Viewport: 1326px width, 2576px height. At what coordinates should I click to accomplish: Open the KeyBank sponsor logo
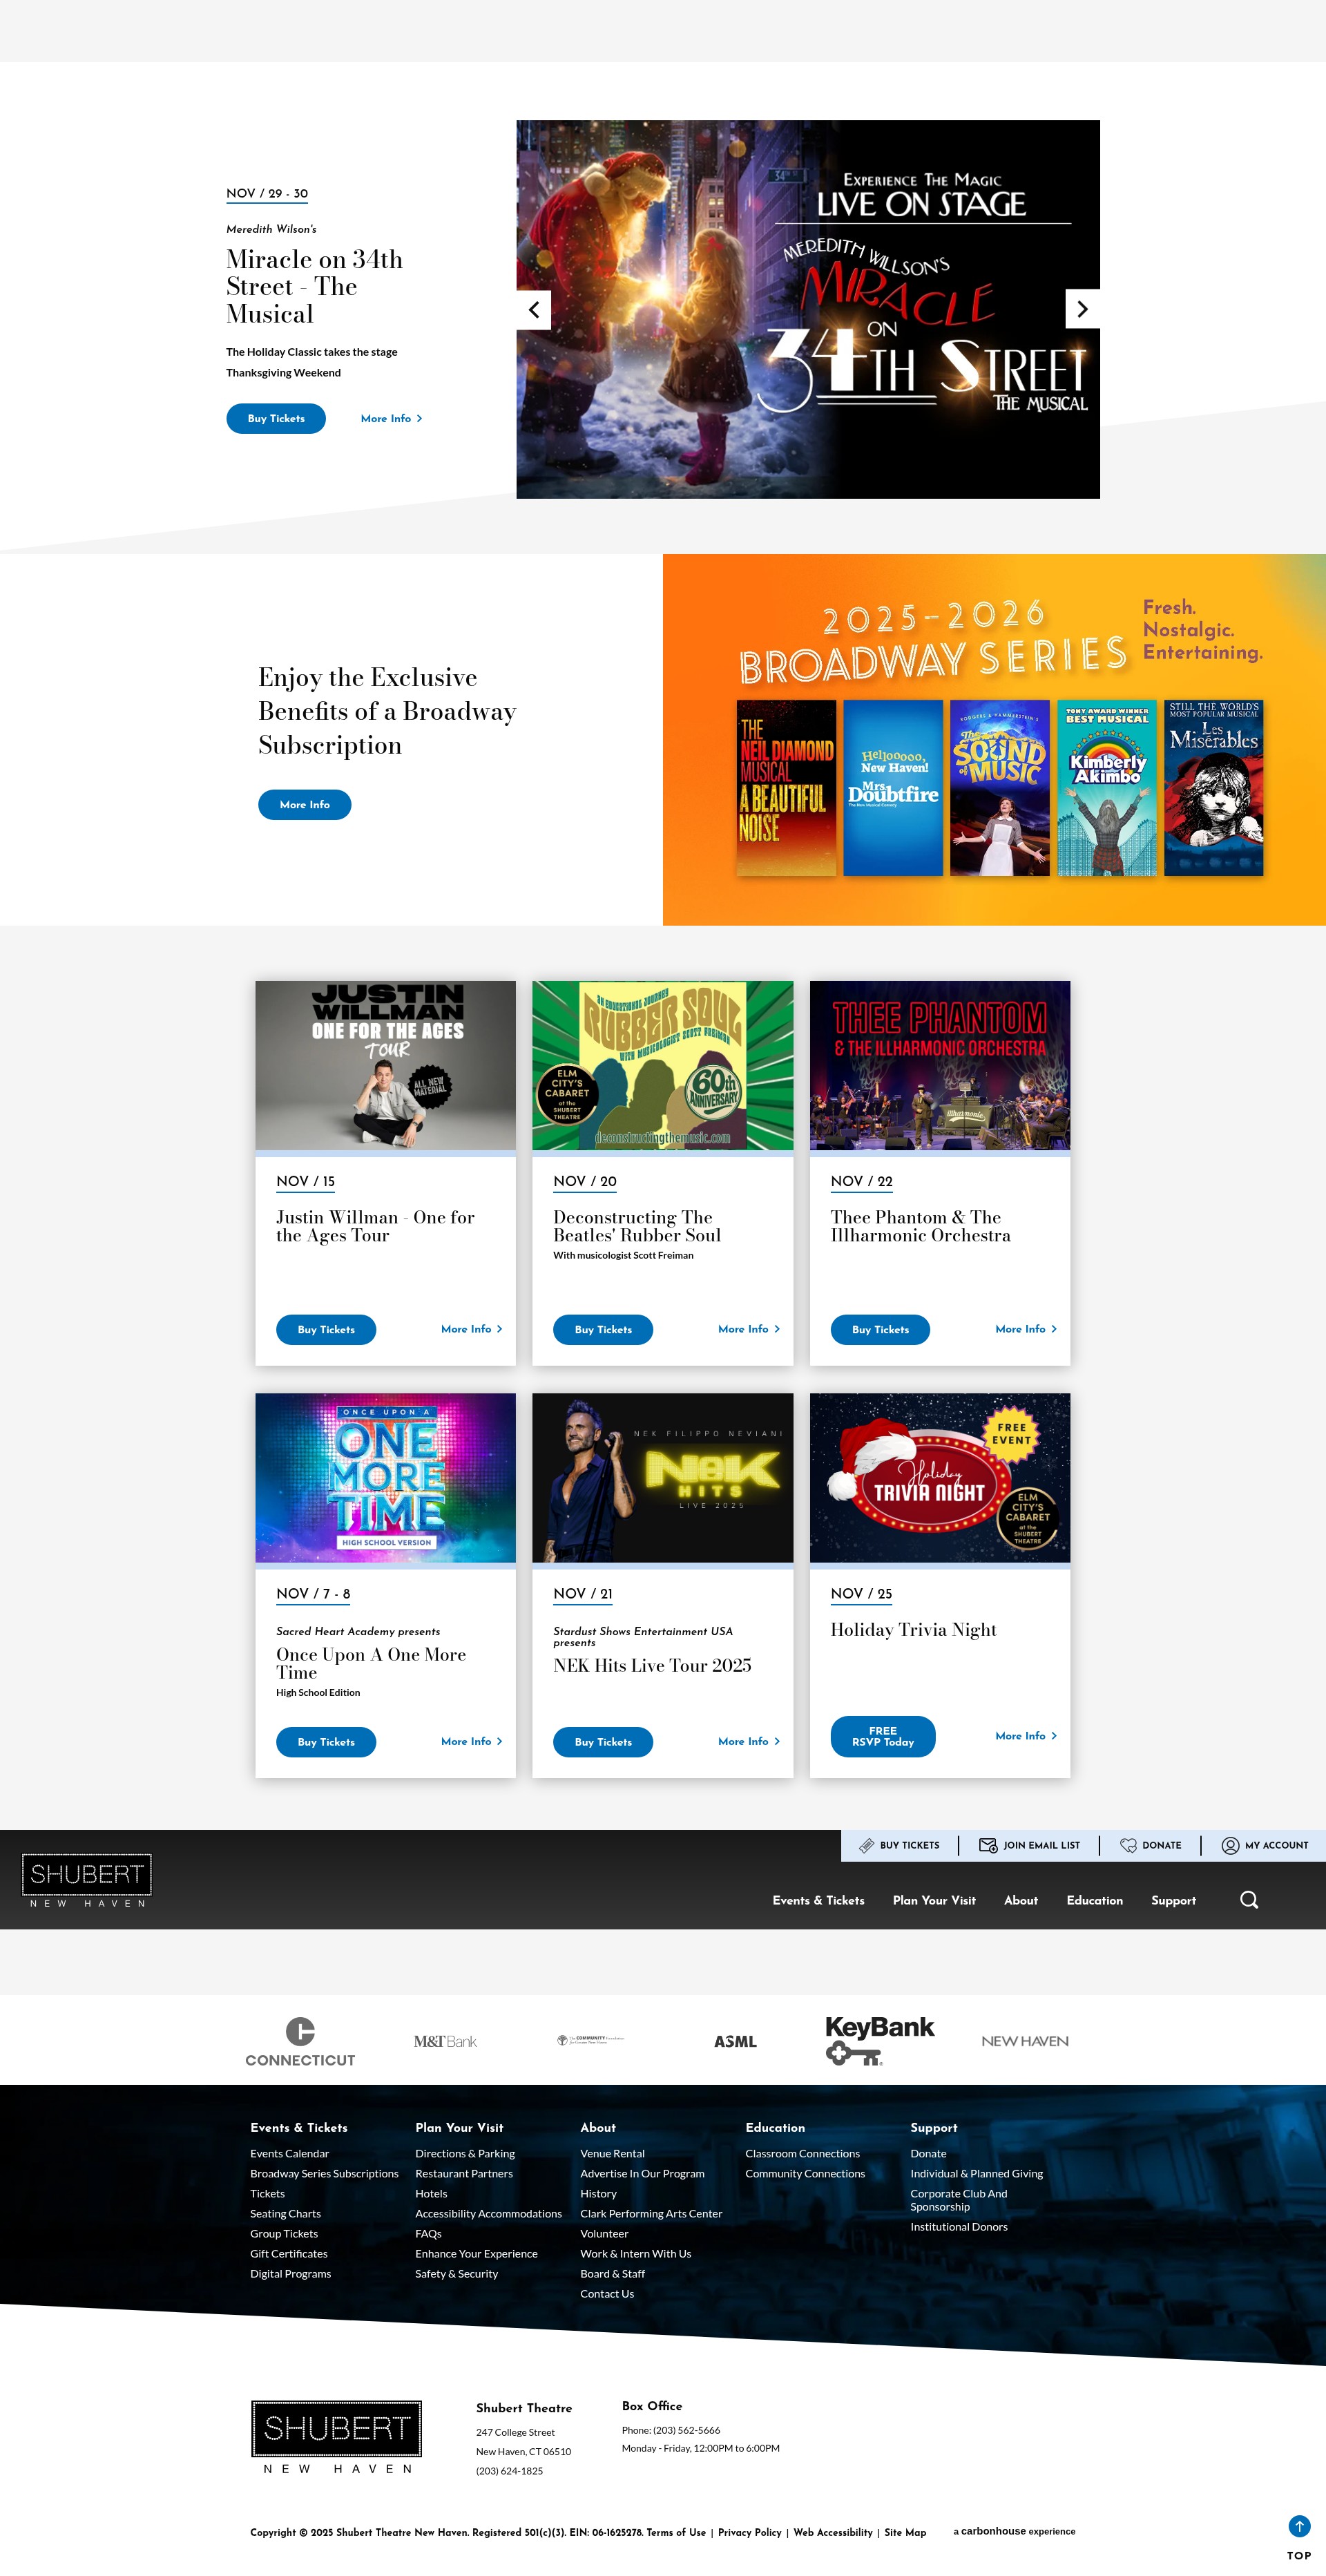tap(879, 2040)
